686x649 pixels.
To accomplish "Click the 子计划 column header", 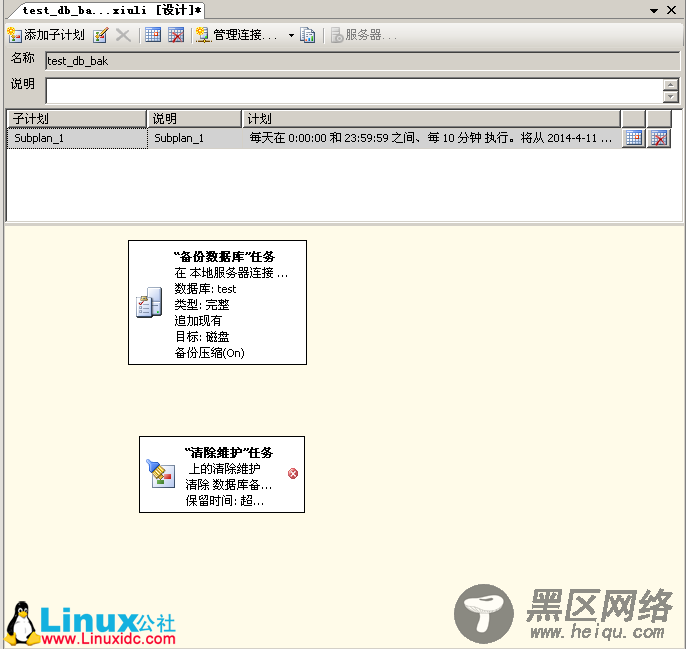I will coord(77,119).
